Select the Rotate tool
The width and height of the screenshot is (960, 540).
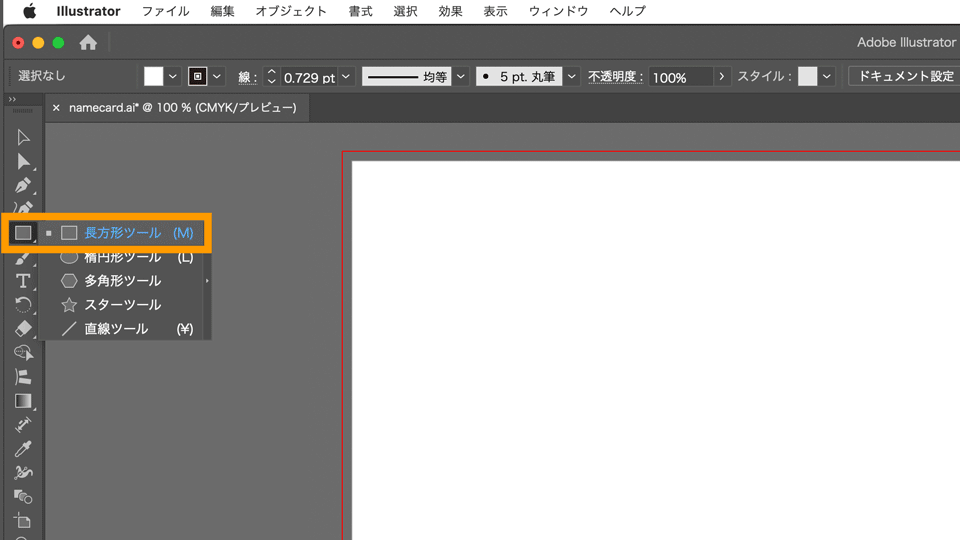pos(23,305)
